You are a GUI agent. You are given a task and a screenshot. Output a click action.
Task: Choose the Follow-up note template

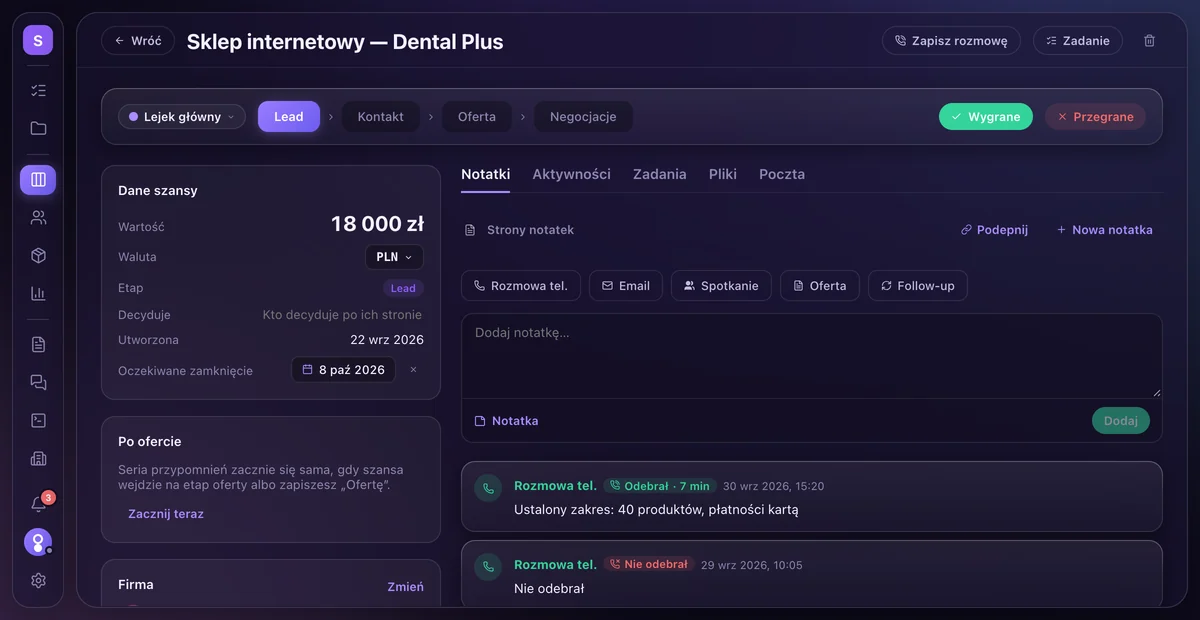[917, 286]
